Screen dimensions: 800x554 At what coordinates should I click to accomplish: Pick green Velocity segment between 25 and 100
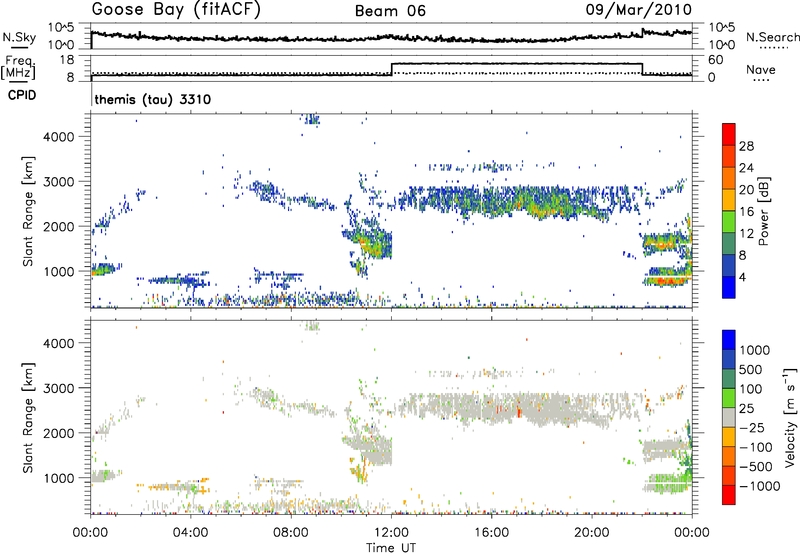729,398
